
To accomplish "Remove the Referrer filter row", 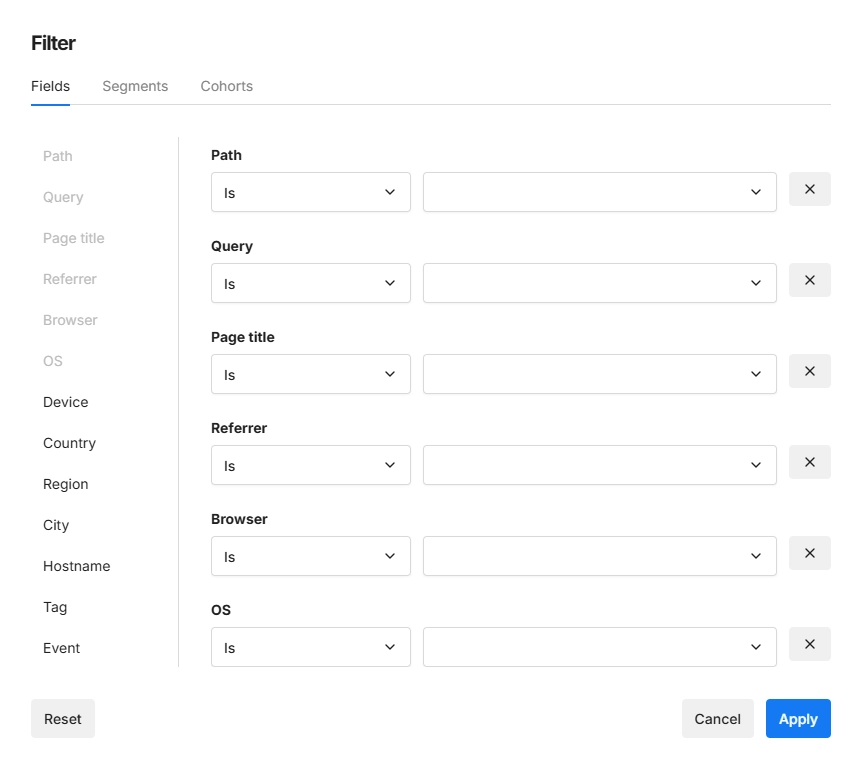I will [809, 462].
